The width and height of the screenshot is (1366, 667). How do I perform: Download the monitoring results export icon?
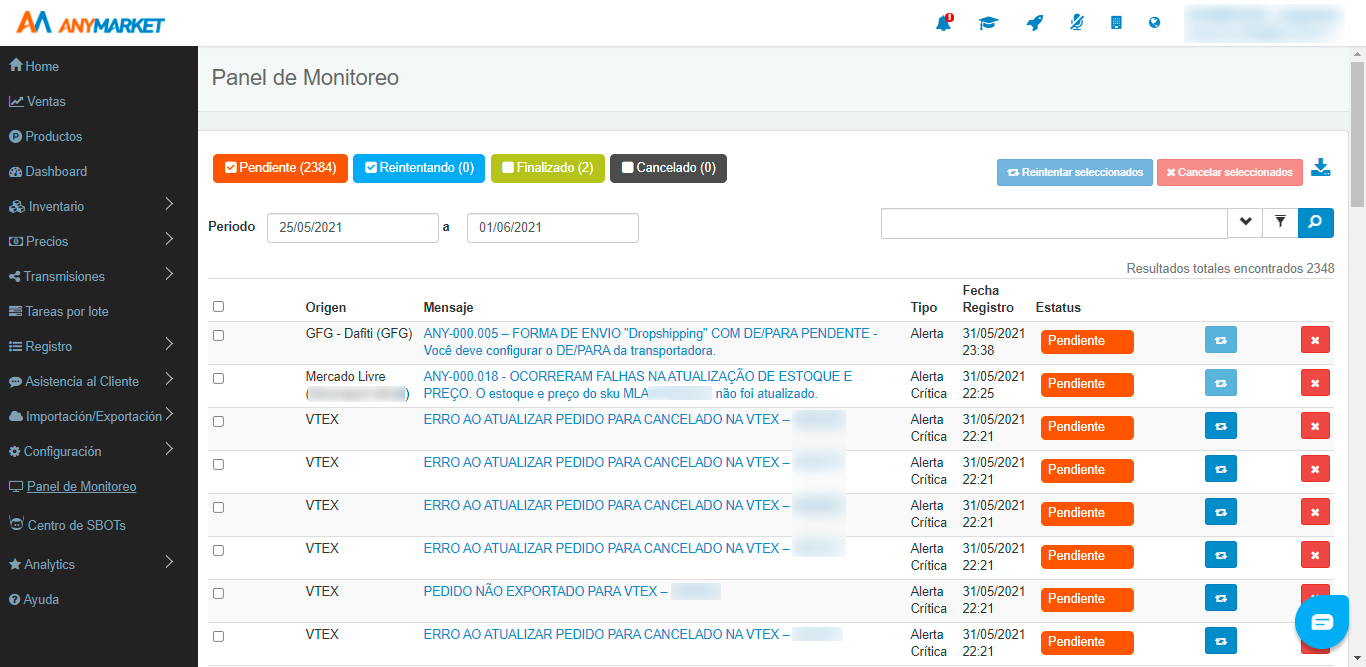pos(1321,167)
